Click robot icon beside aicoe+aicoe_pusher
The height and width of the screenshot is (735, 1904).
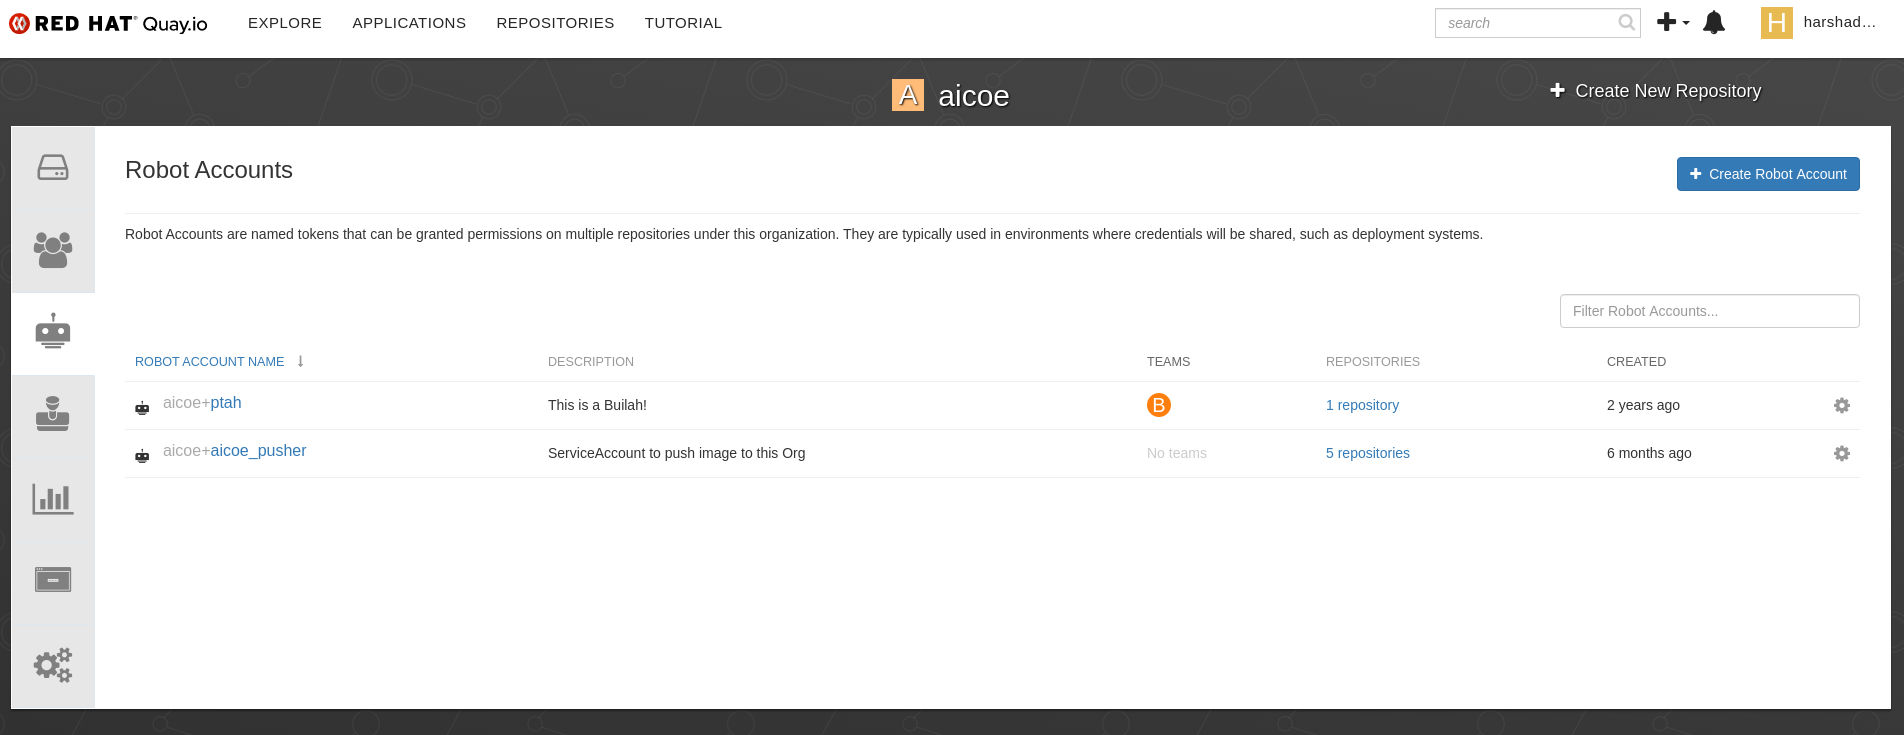(x=142, y=455)
